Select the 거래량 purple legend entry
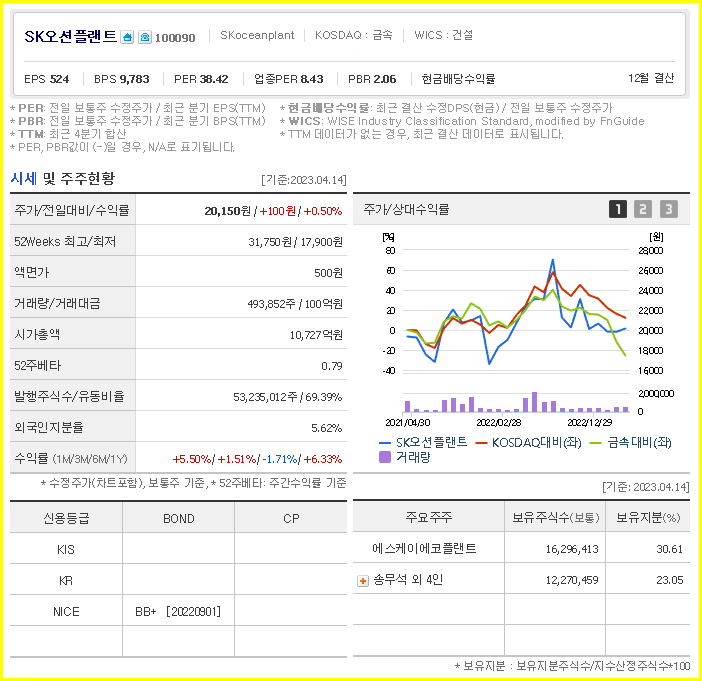This screenshot has width=702, height=681. pos(405,457)
